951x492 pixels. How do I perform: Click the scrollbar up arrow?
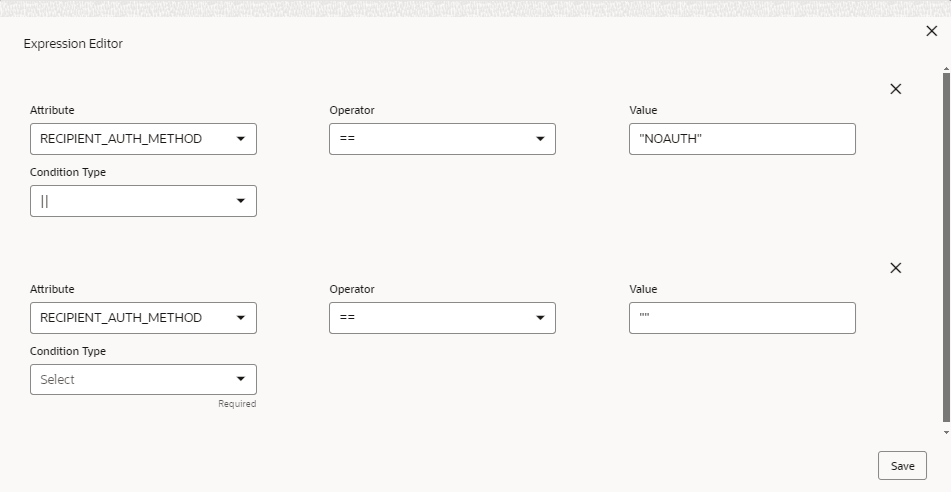tap(946, 68)
